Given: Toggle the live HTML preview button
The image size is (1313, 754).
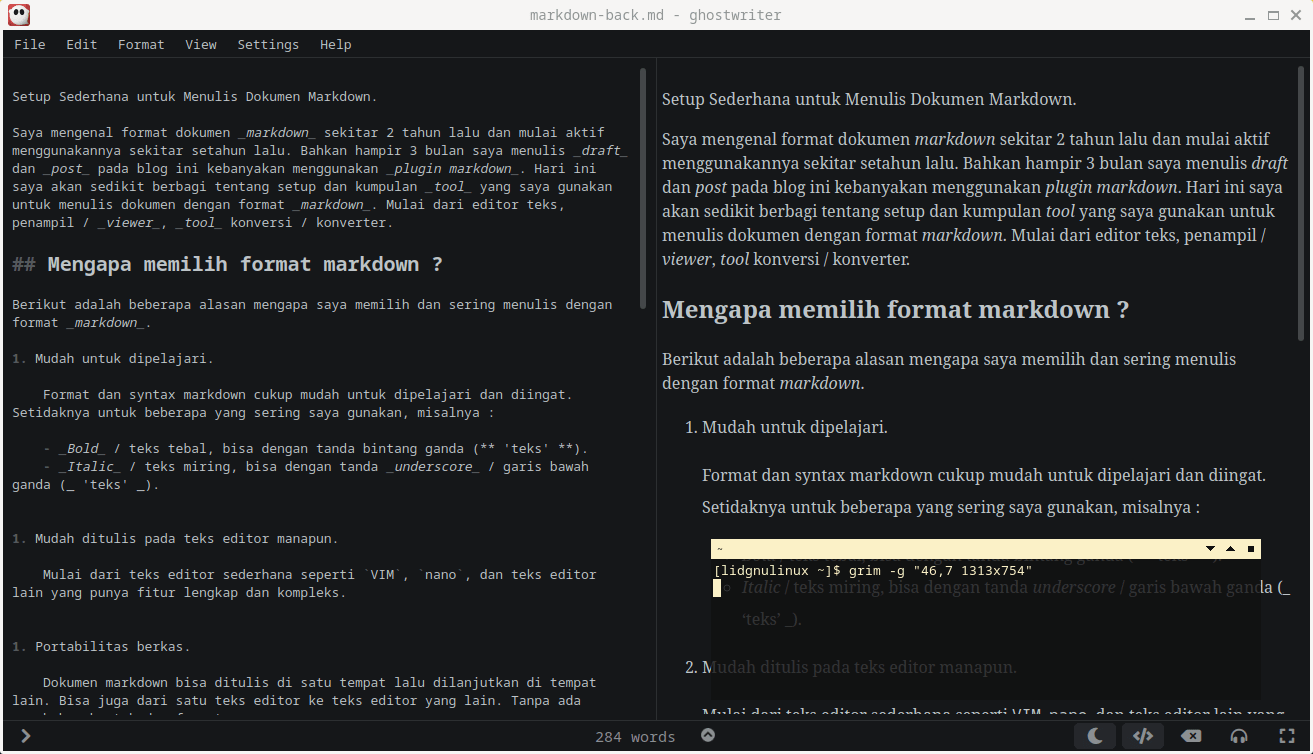Looking at the screenshot, I should (1143, 737).
